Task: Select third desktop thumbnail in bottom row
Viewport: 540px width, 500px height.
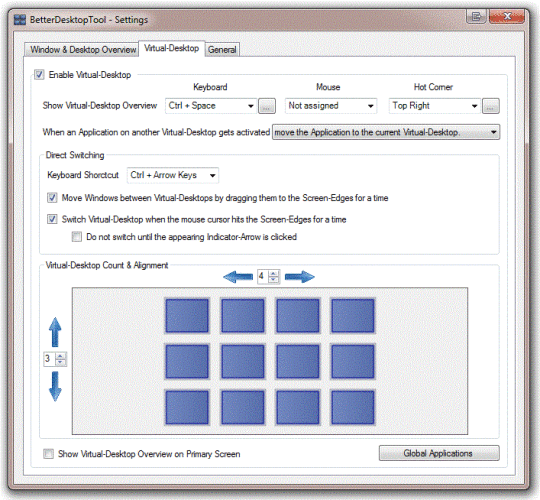Action: [x=298, y=407]
